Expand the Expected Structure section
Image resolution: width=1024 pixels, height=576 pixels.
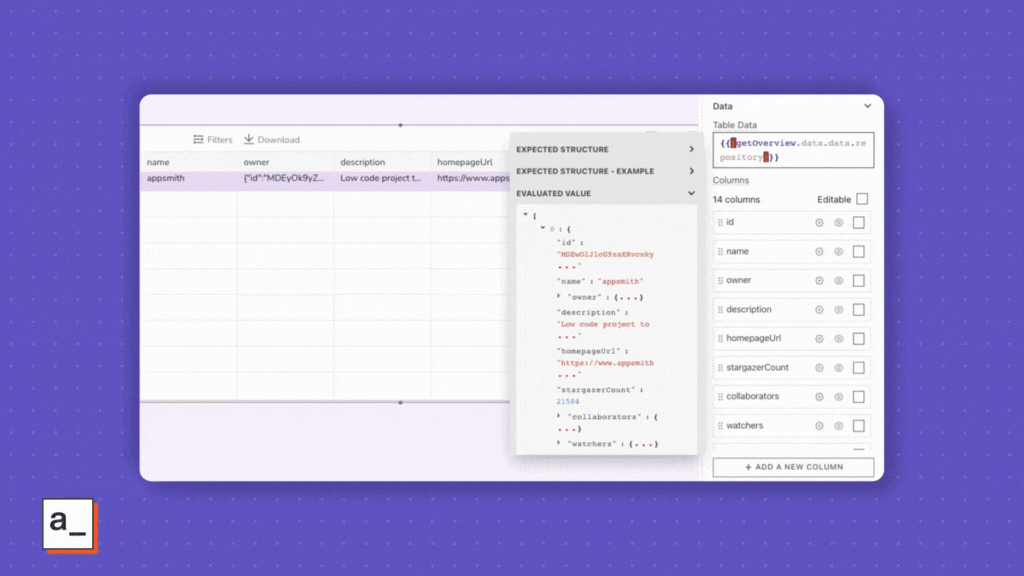[691, 150]
